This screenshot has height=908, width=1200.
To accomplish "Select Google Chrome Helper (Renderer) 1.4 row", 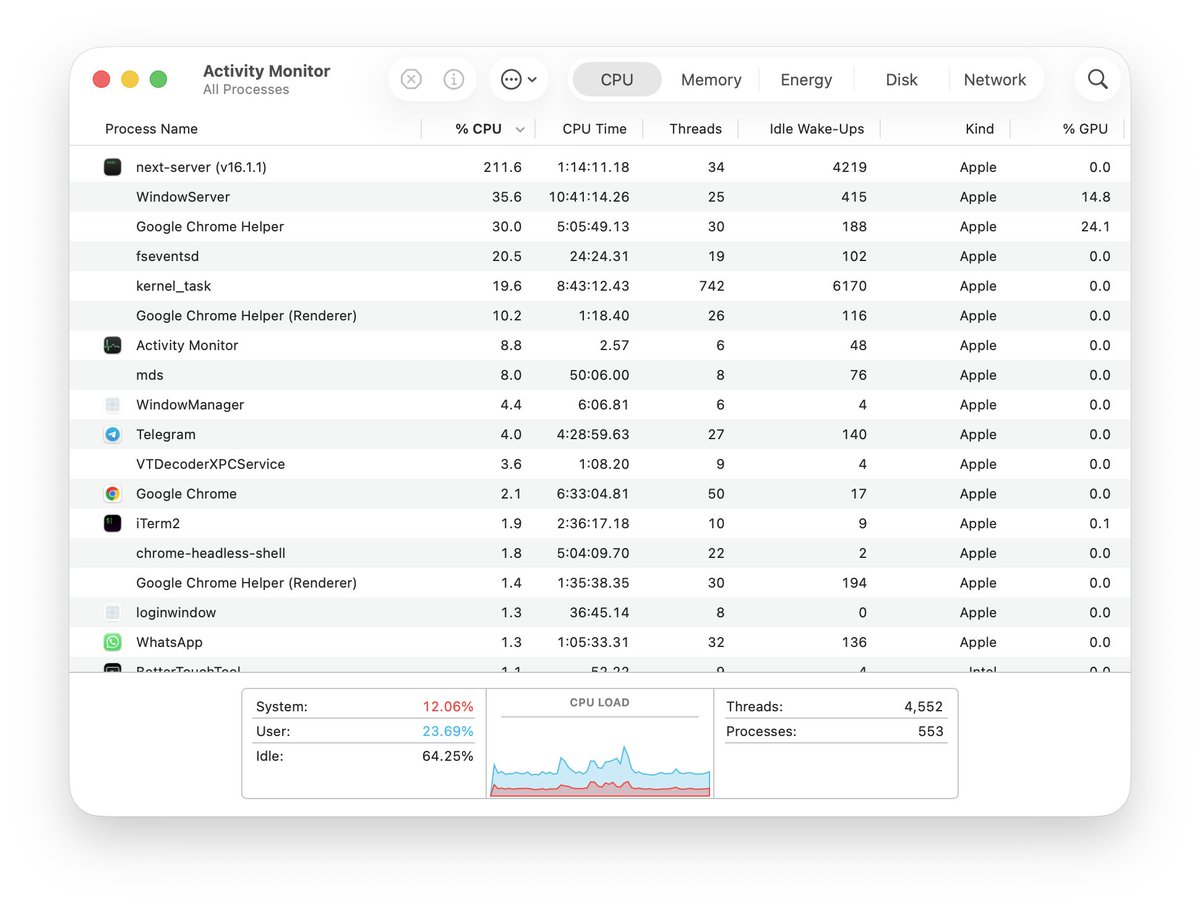I will 600,583.
